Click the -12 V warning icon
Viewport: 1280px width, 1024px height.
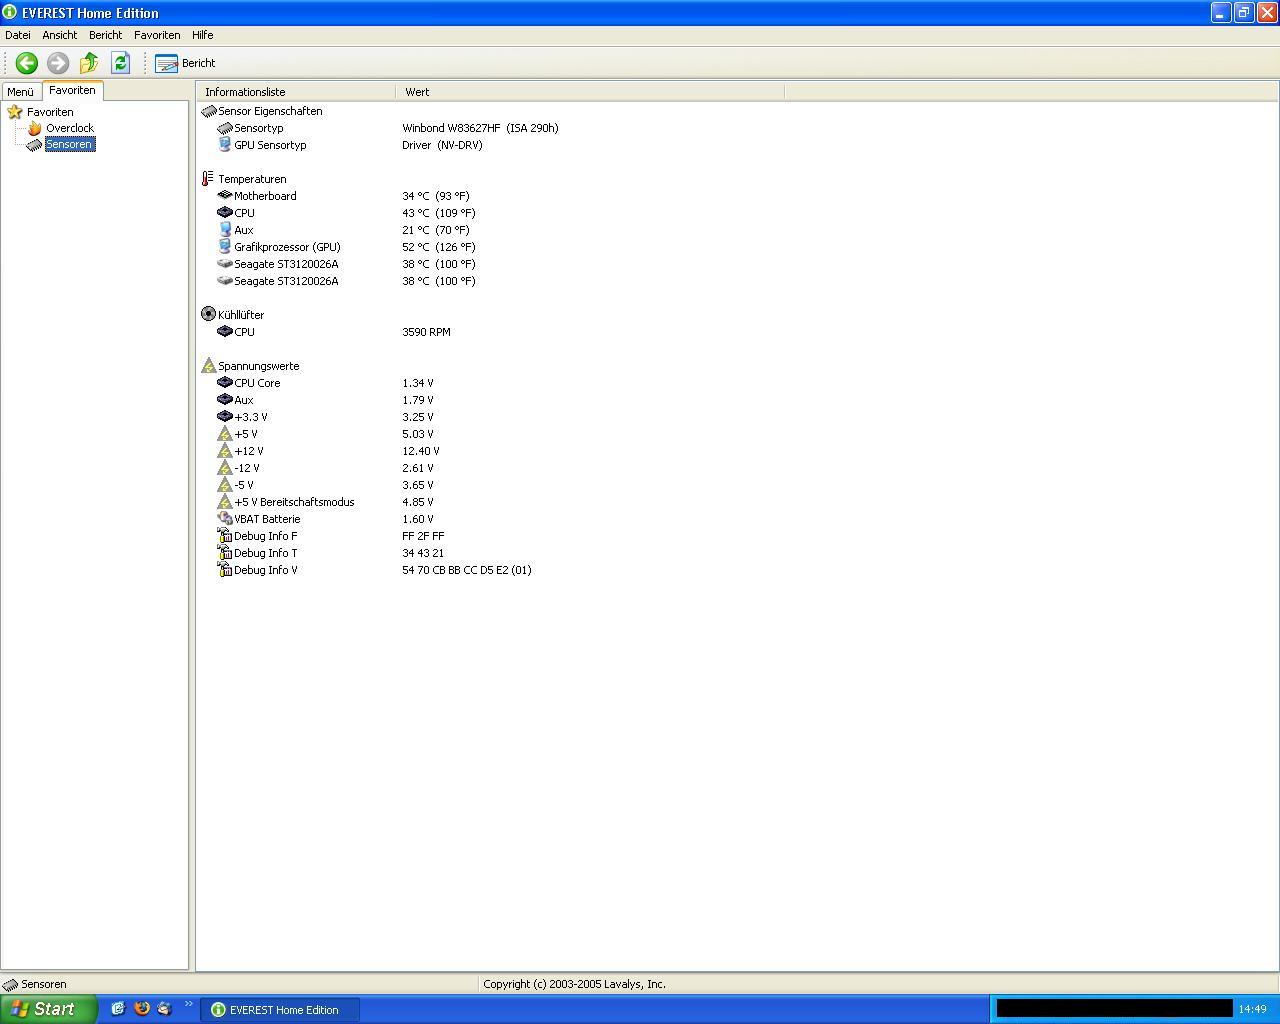[x=225, y=468]
